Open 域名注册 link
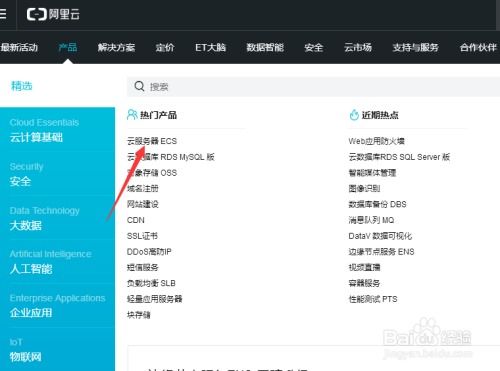 point(143,188)
